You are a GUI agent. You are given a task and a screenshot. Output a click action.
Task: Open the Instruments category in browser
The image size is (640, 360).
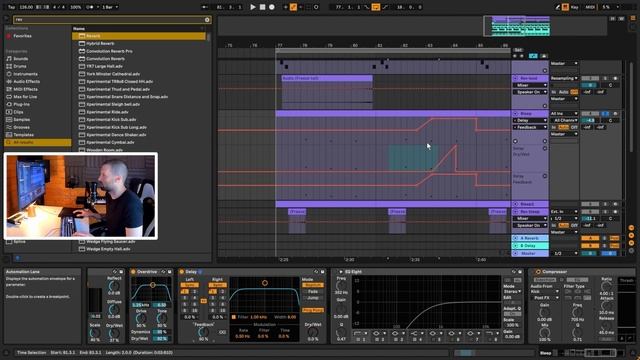(x=25, y=74)
